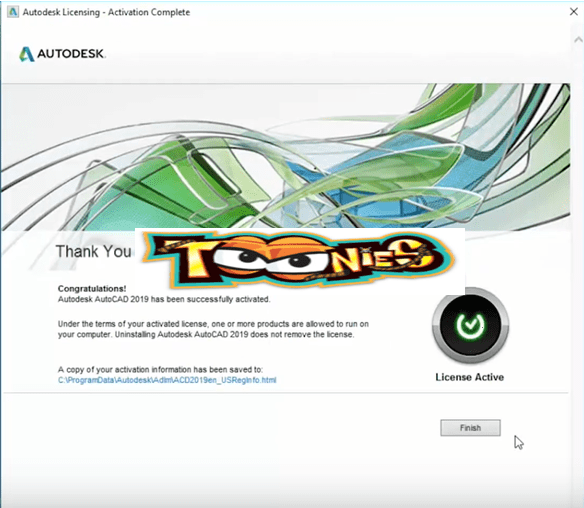Click 'A copy of your activation information' text
Image resolution: width=584 pixels, height=508 pixels.
pos(160,369)
